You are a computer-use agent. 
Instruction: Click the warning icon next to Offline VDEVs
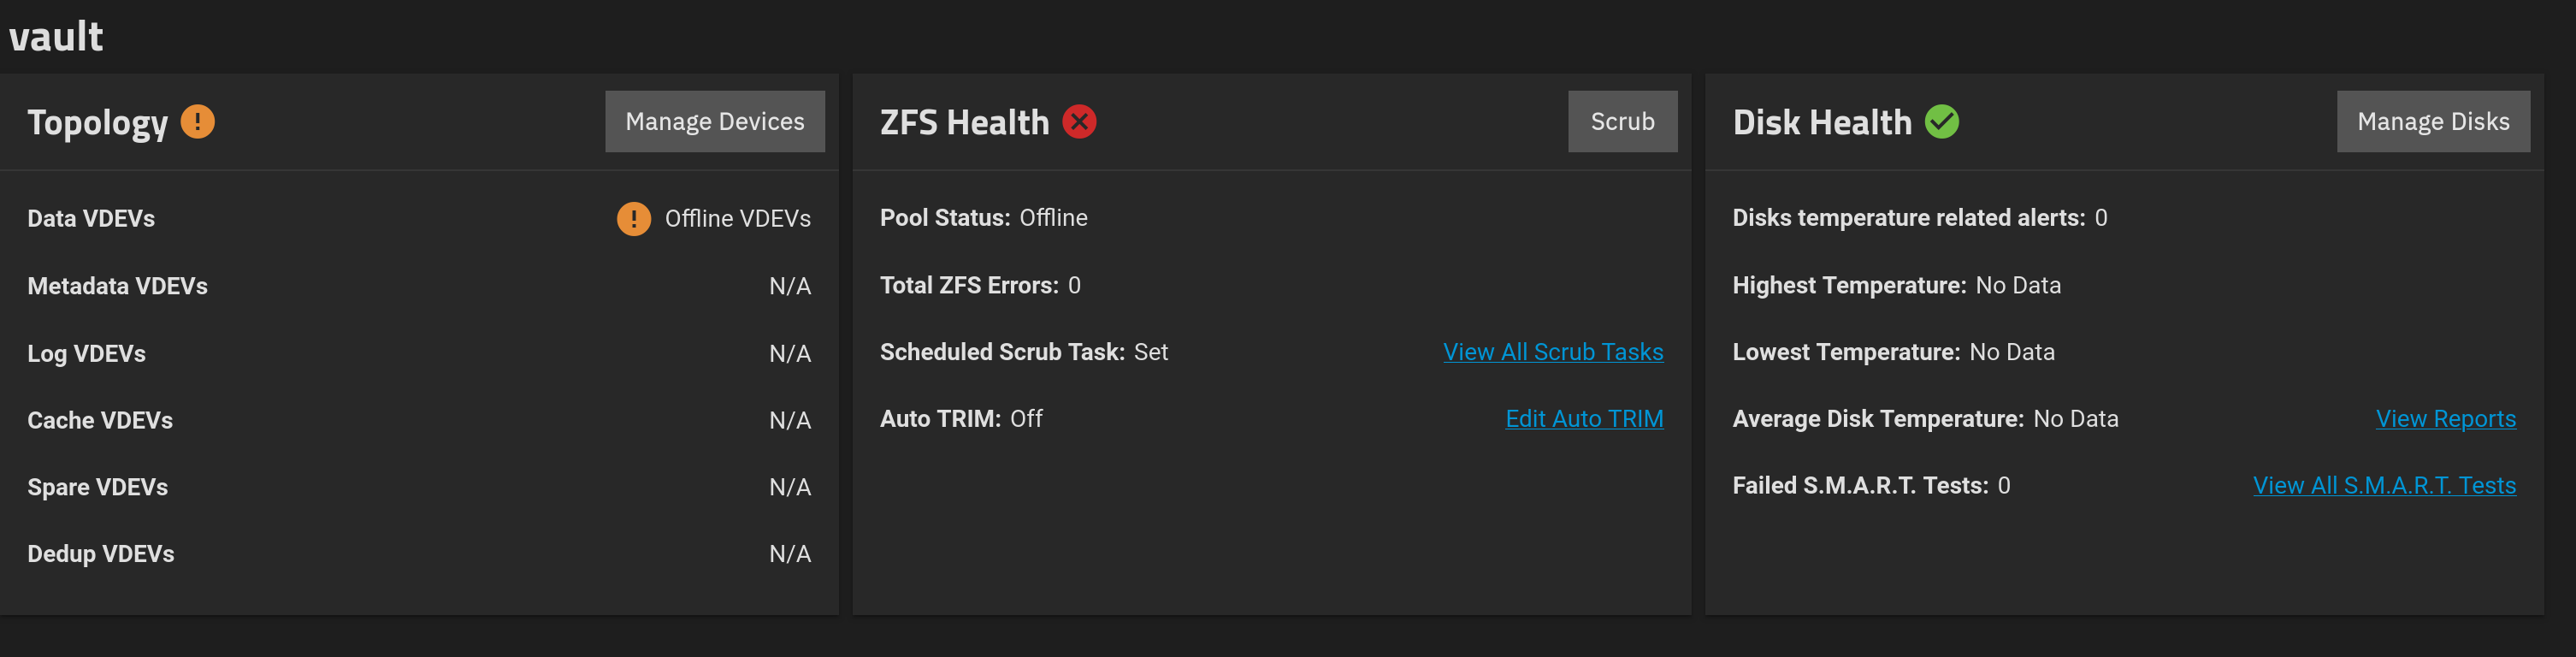pos(633,218)
